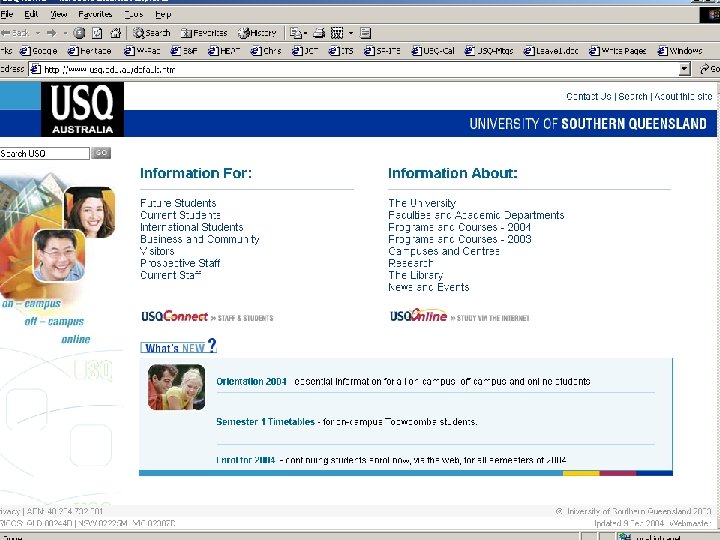This screenshot has width=720, height=540.
Task: Open the Current Students link
Action: 180,215
